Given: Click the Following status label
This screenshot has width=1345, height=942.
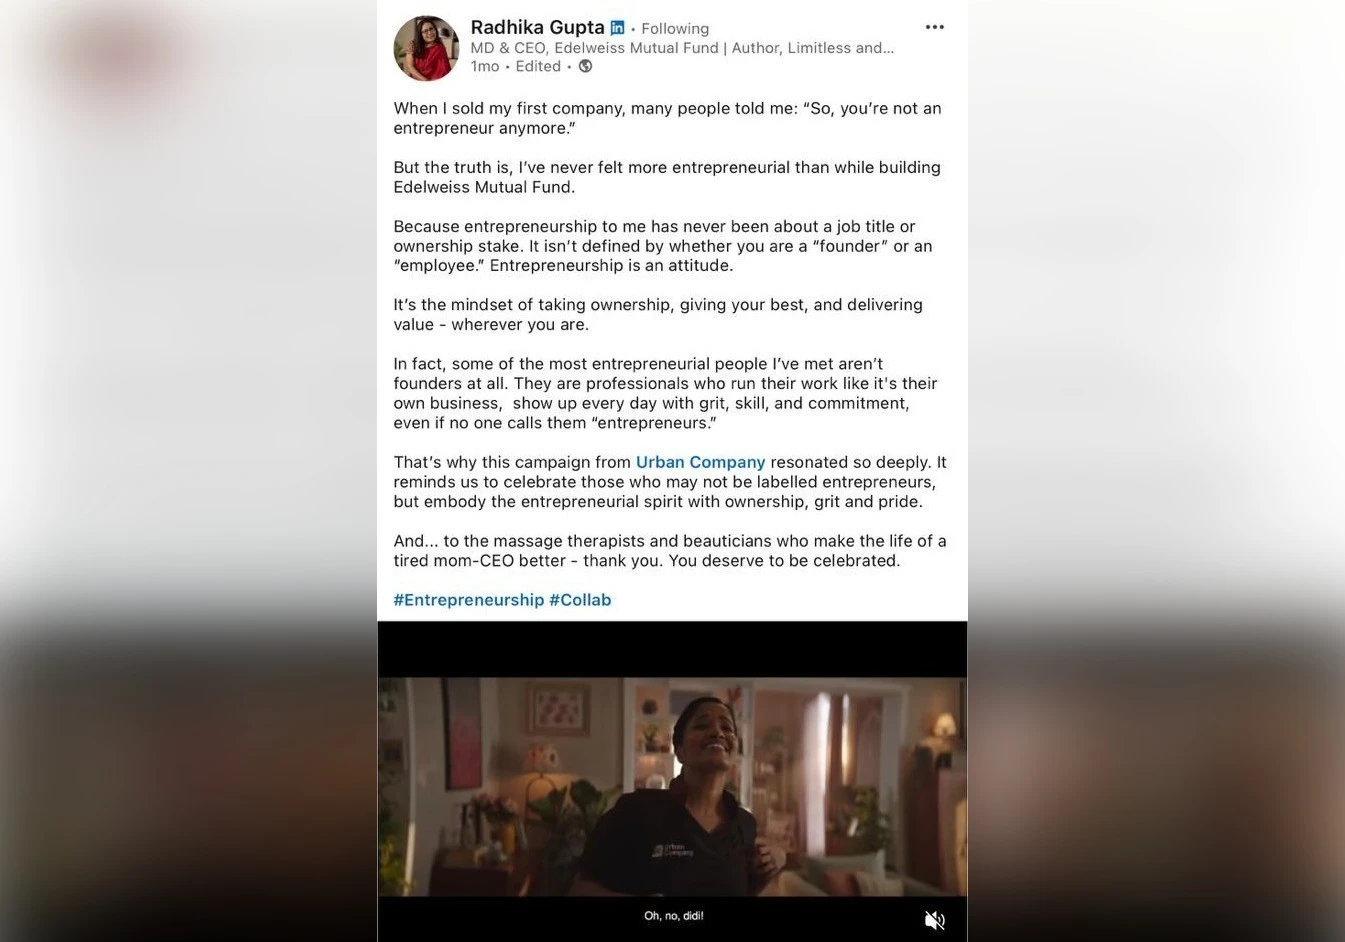Looking at the screenshot, I should 675,28.
